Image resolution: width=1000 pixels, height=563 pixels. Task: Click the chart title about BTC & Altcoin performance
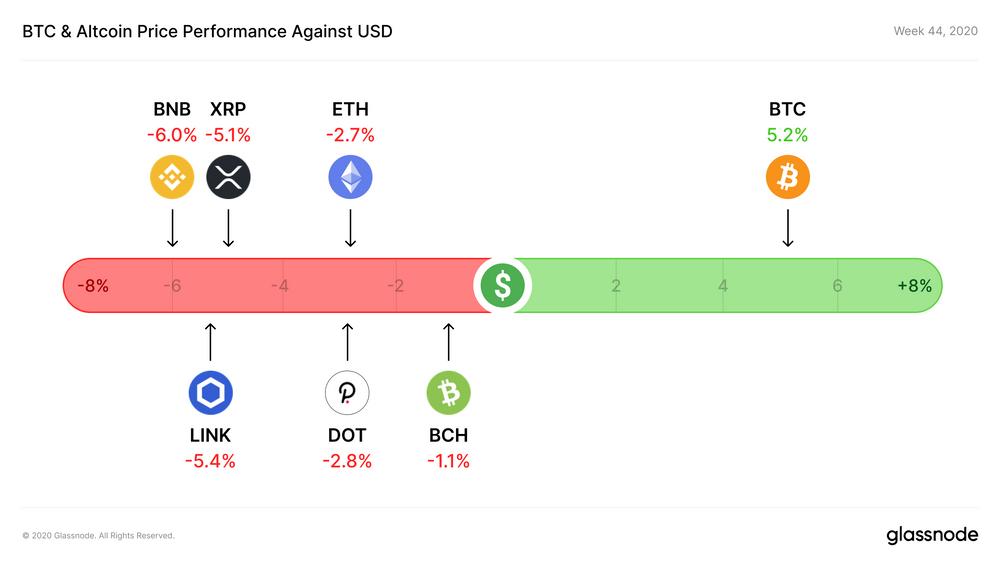pos(207,31)
